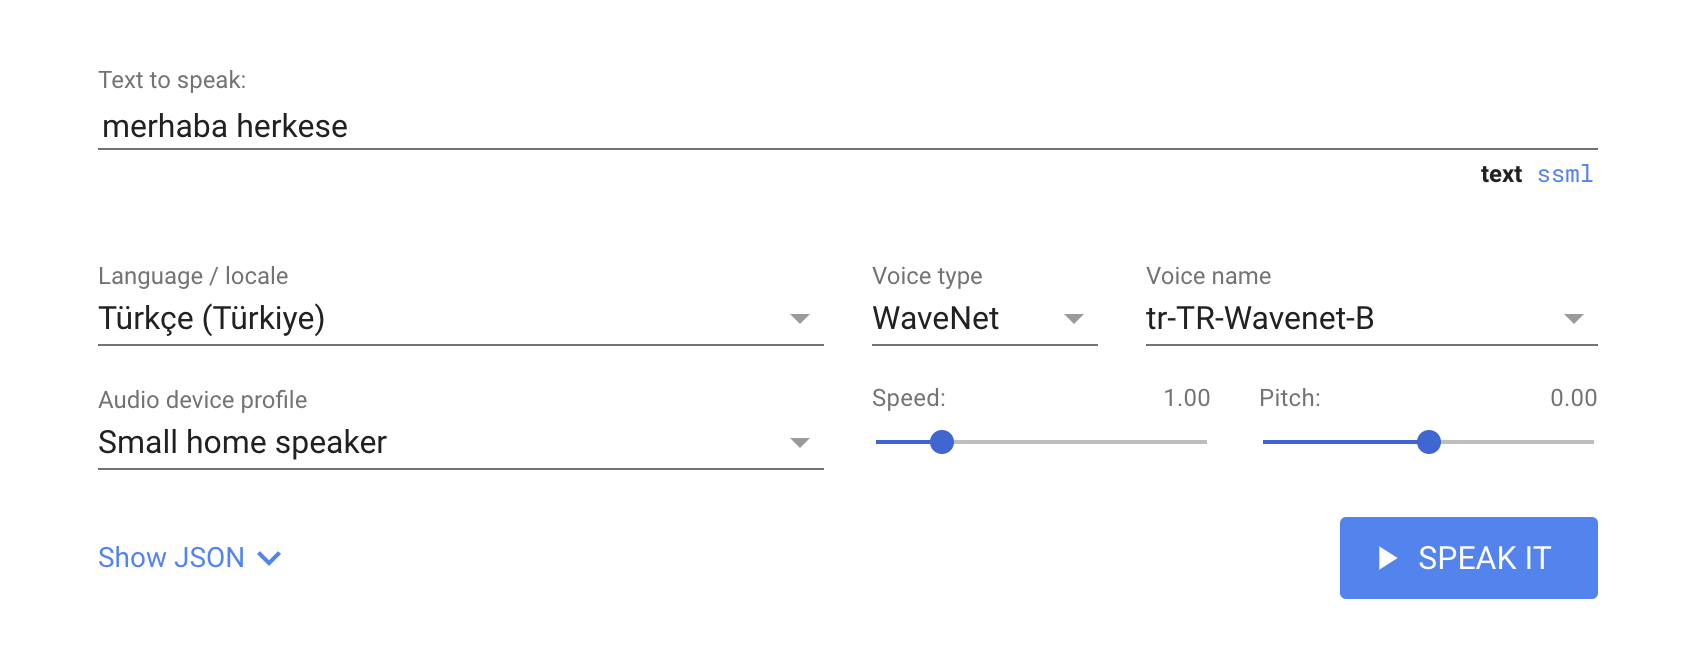Select the text input mode
The width and height of the screenshot is (1686, 650).
tap(1501, 174)
